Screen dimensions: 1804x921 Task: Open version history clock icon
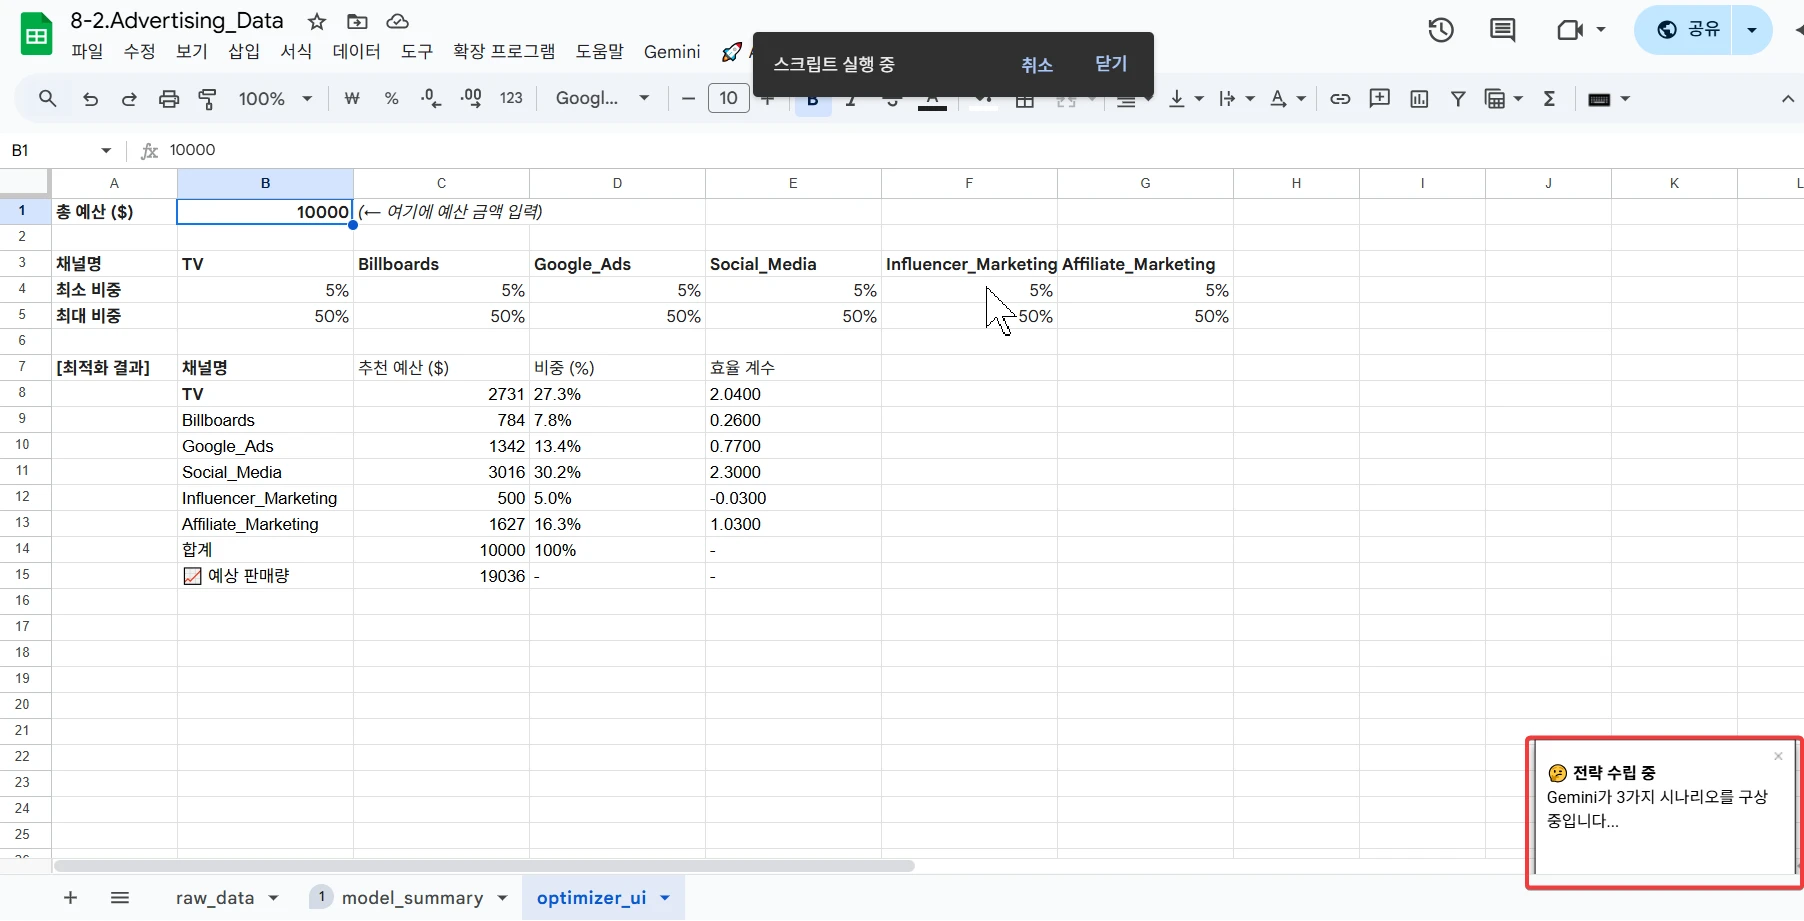tap(1440, 30)
